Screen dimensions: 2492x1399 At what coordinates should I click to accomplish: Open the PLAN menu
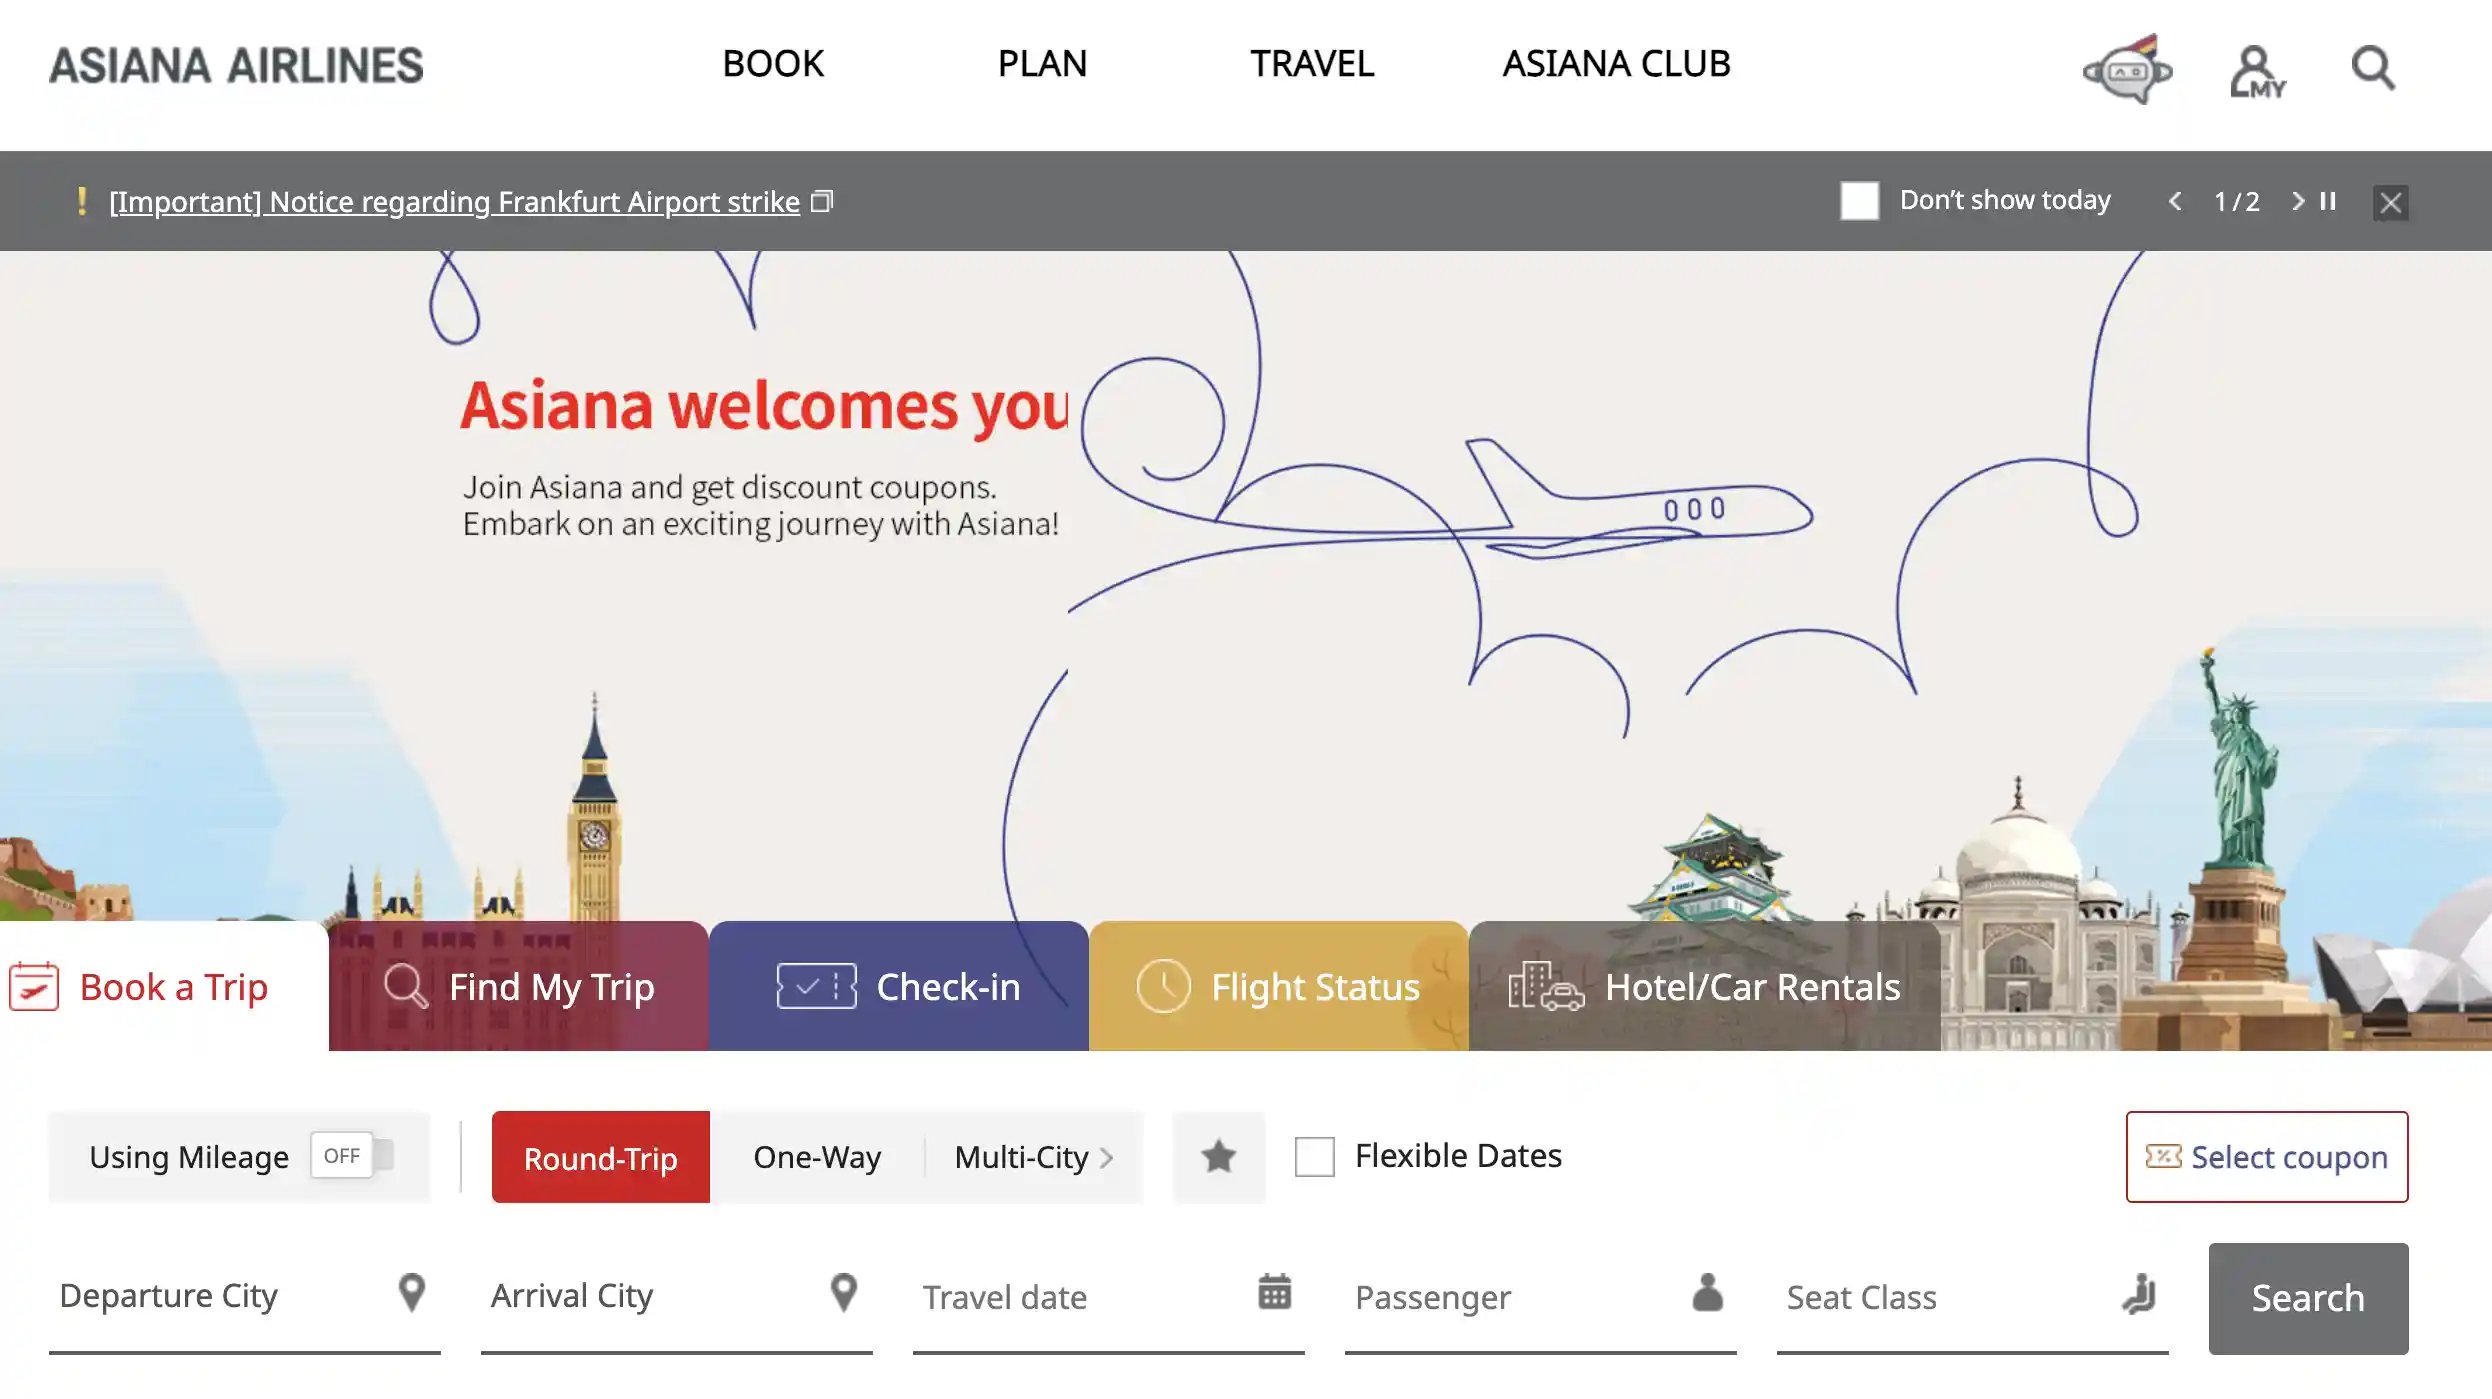pos(1042,64)
